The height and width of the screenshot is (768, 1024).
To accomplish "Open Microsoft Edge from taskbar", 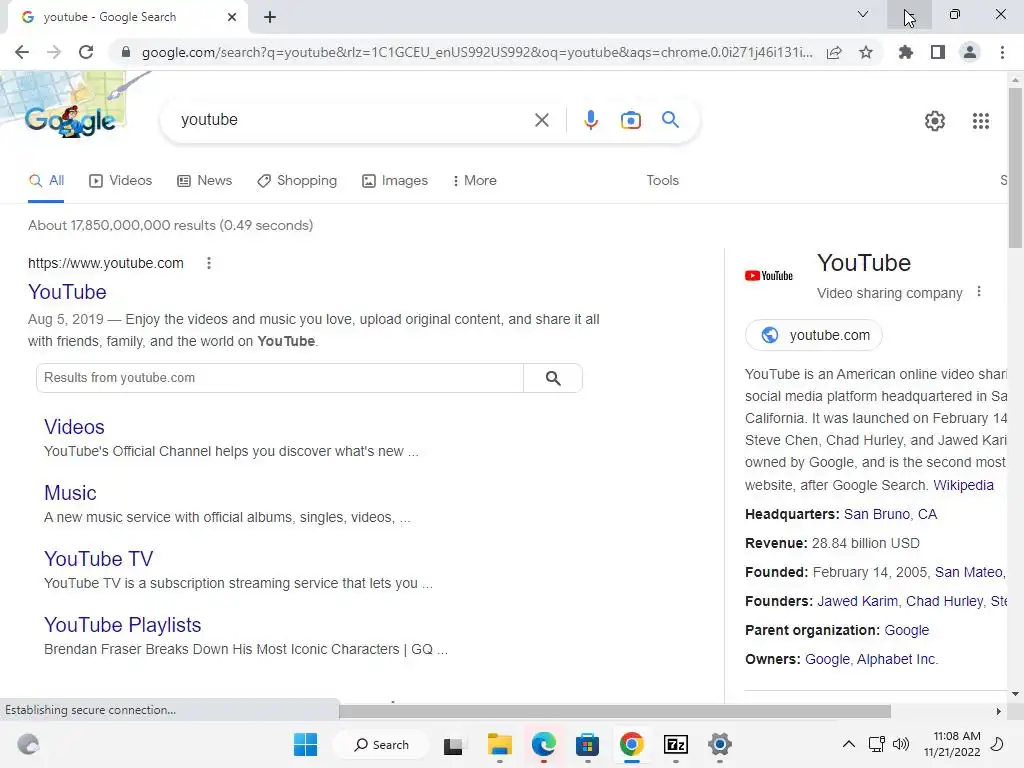I will pyautogui.click(x=543, y=744).
